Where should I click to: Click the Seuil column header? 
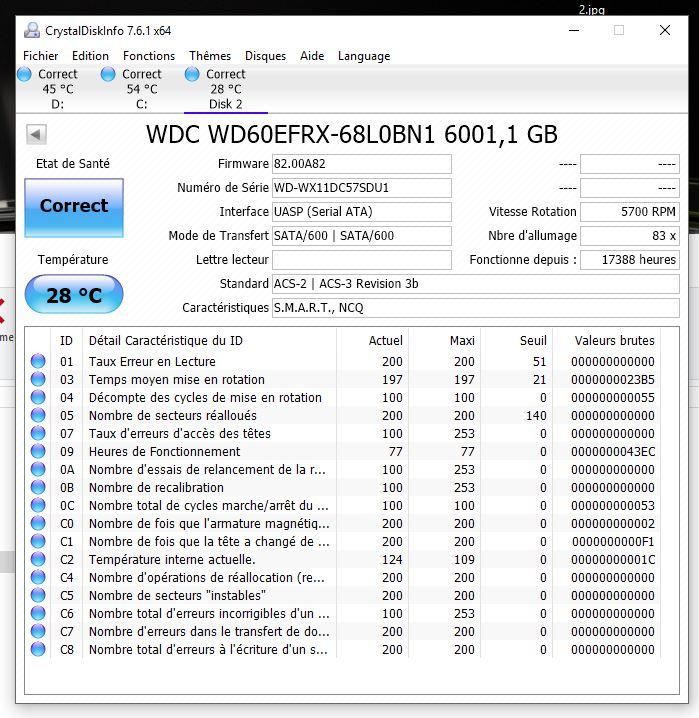tap(516, 341)
